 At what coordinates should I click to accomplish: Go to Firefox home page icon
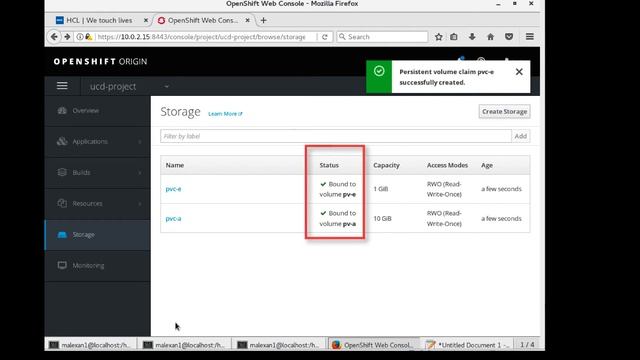pyautogui.click(x=491, y=37)
